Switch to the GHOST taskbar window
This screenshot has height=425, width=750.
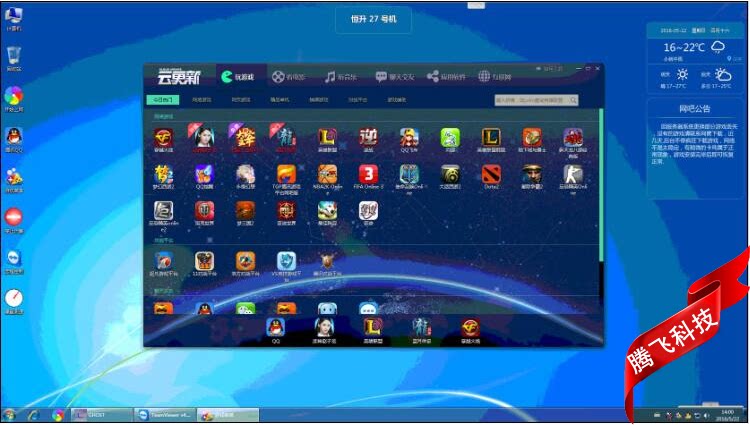click(x=102, y=415)
